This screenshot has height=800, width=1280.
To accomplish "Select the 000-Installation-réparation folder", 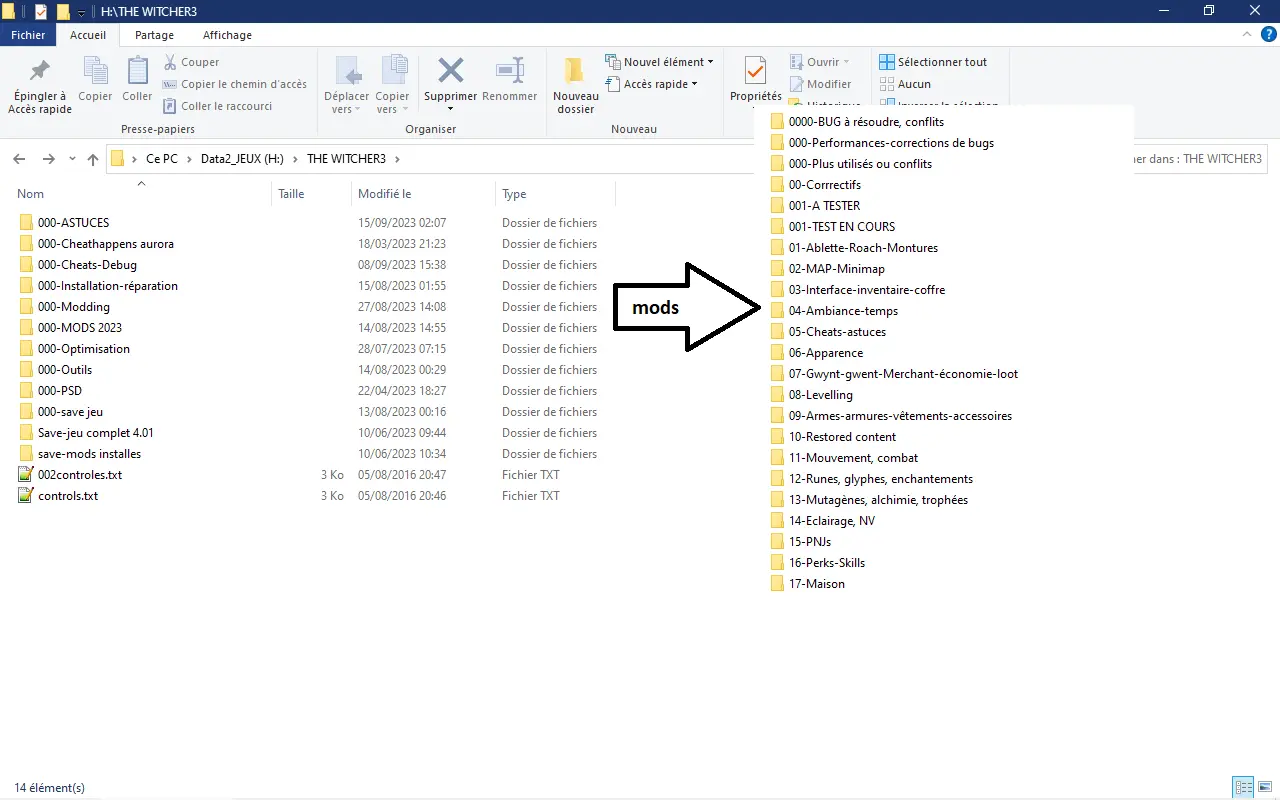I will 107,286.
